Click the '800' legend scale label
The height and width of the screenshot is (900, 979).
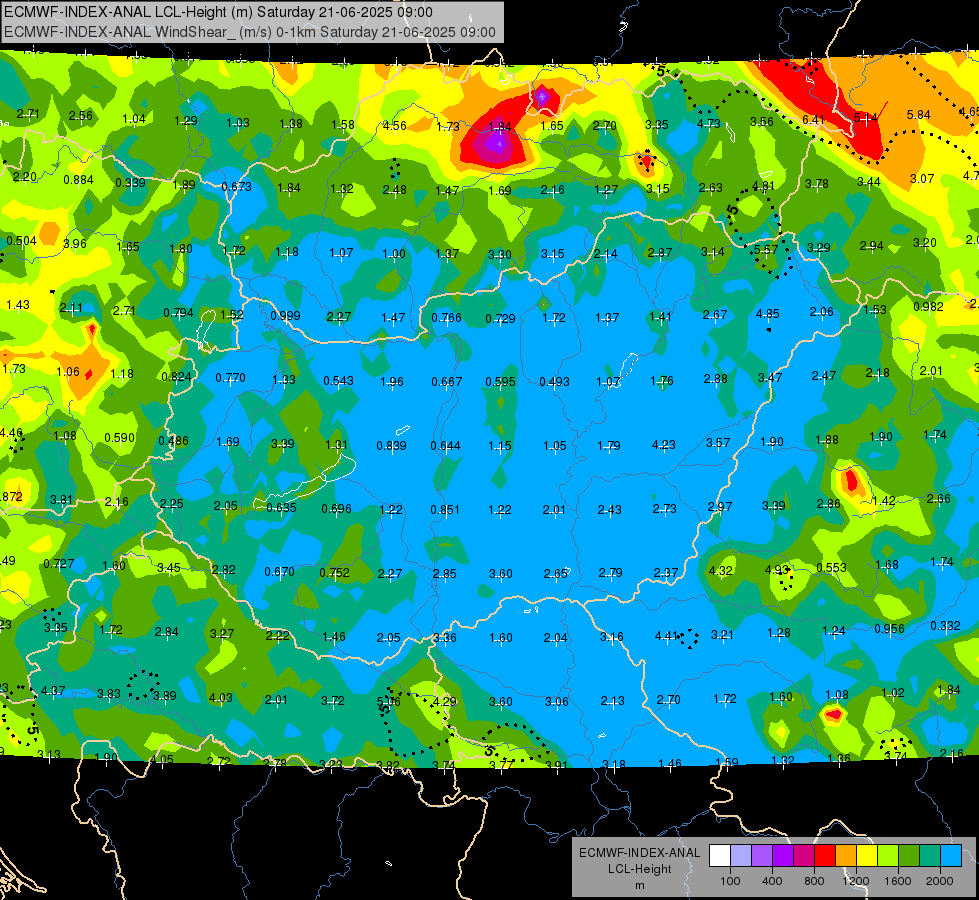814,881
